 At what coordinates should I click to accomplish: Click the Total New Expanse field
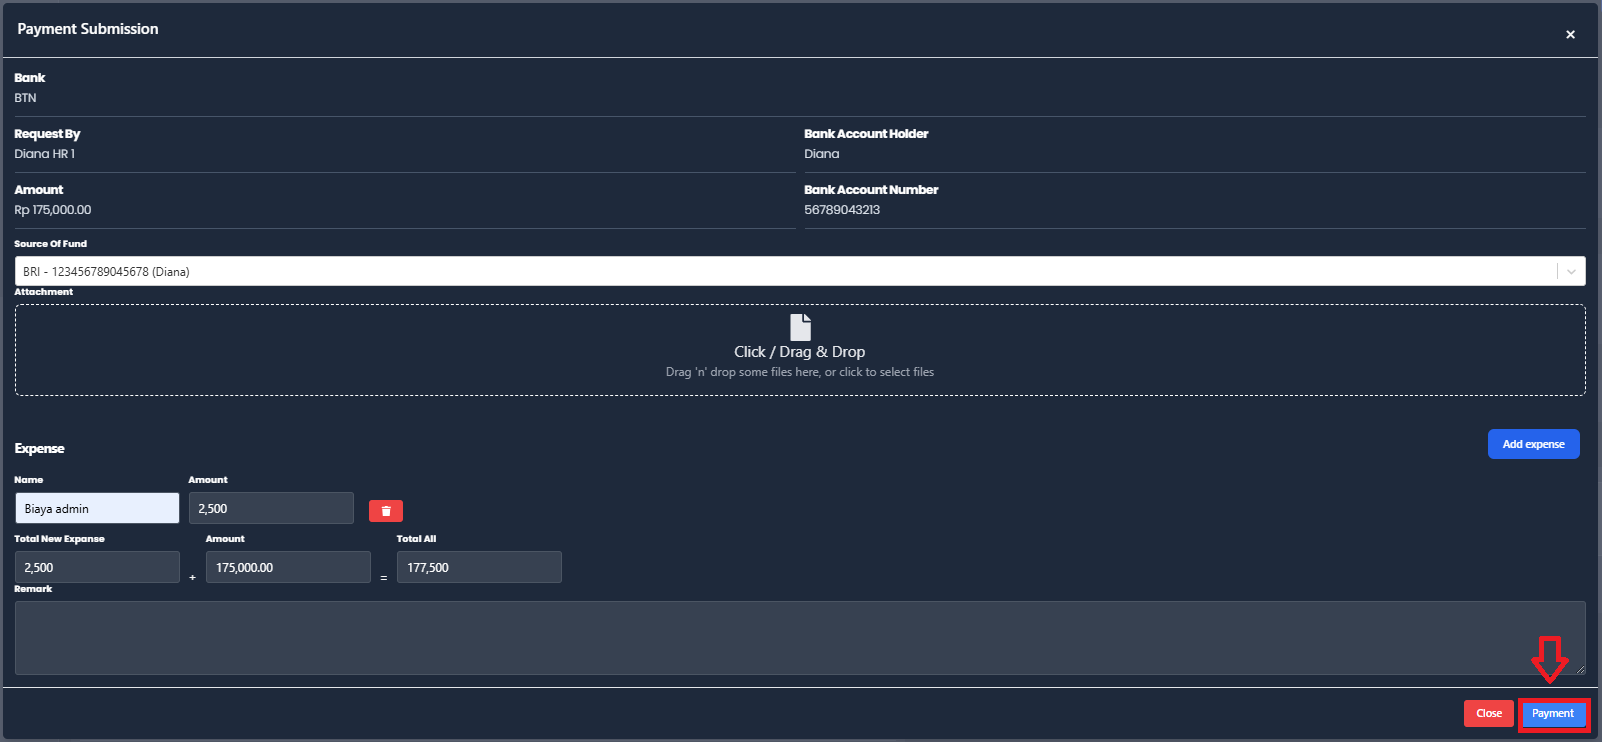point(97,567)
